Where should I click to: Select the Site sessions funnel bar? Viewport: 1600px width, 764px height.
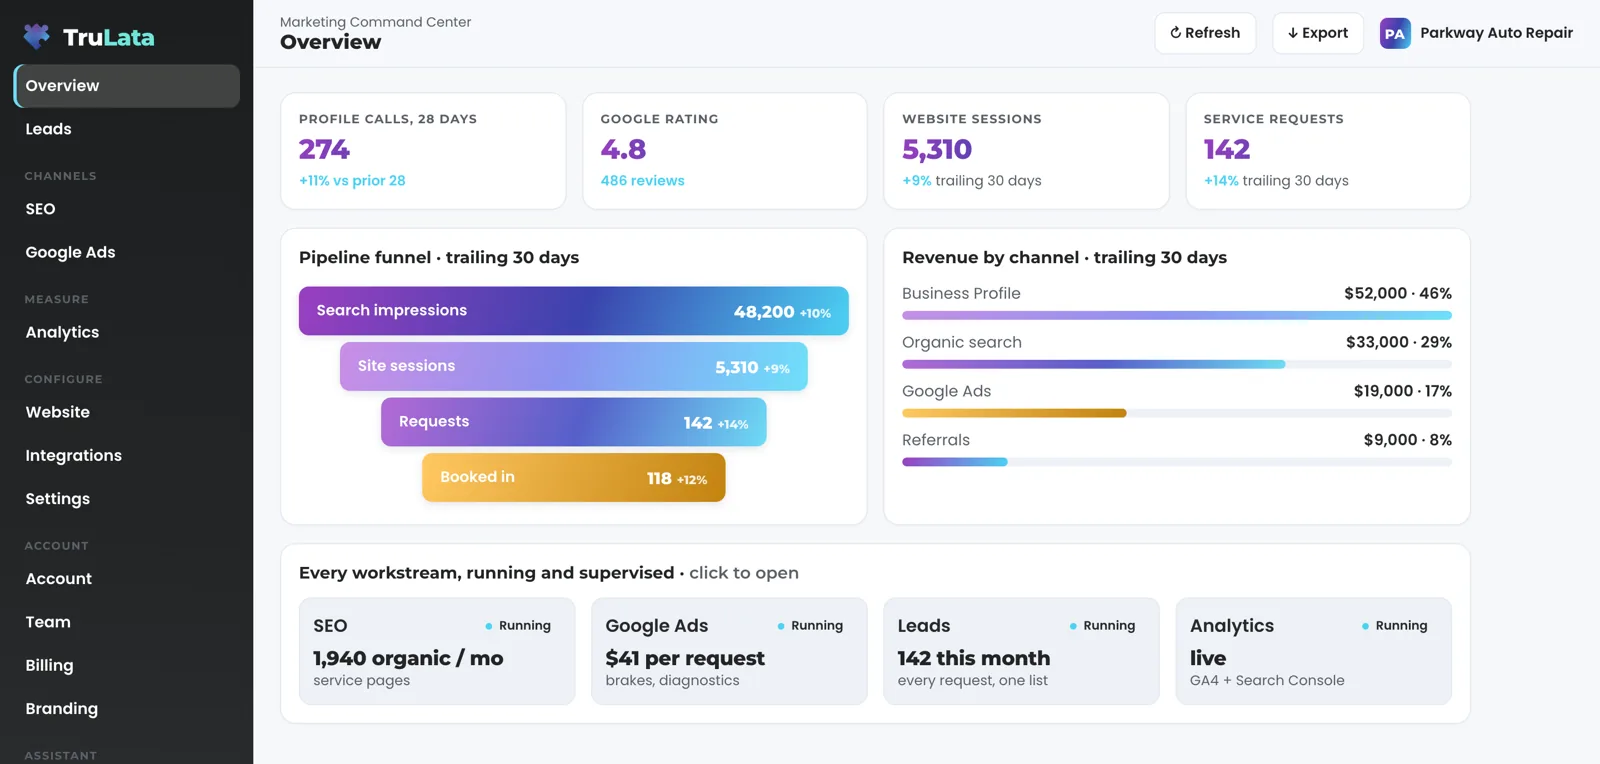coord(574,367)
